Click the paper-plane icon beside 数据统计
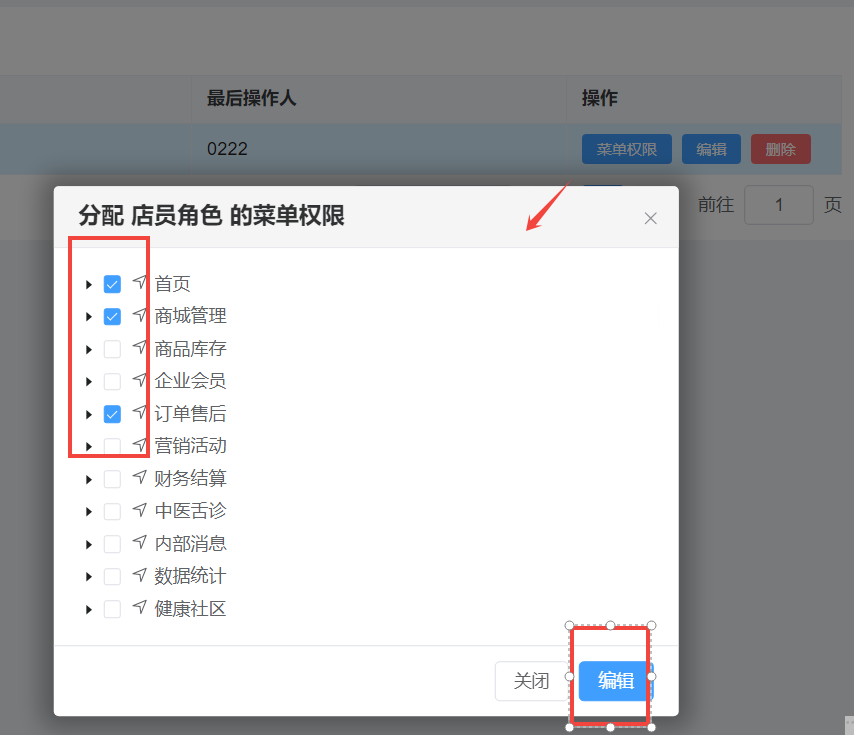Image resolution: width=854 pixels, height=735 pixels. (x=140, y=575)
